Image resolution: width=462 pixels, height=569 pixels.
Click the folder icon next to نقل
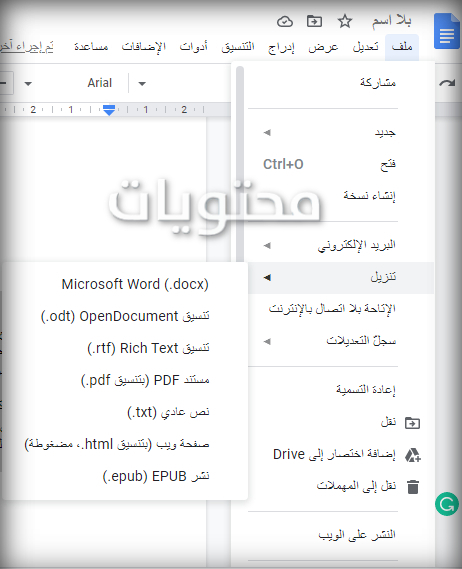413,423
